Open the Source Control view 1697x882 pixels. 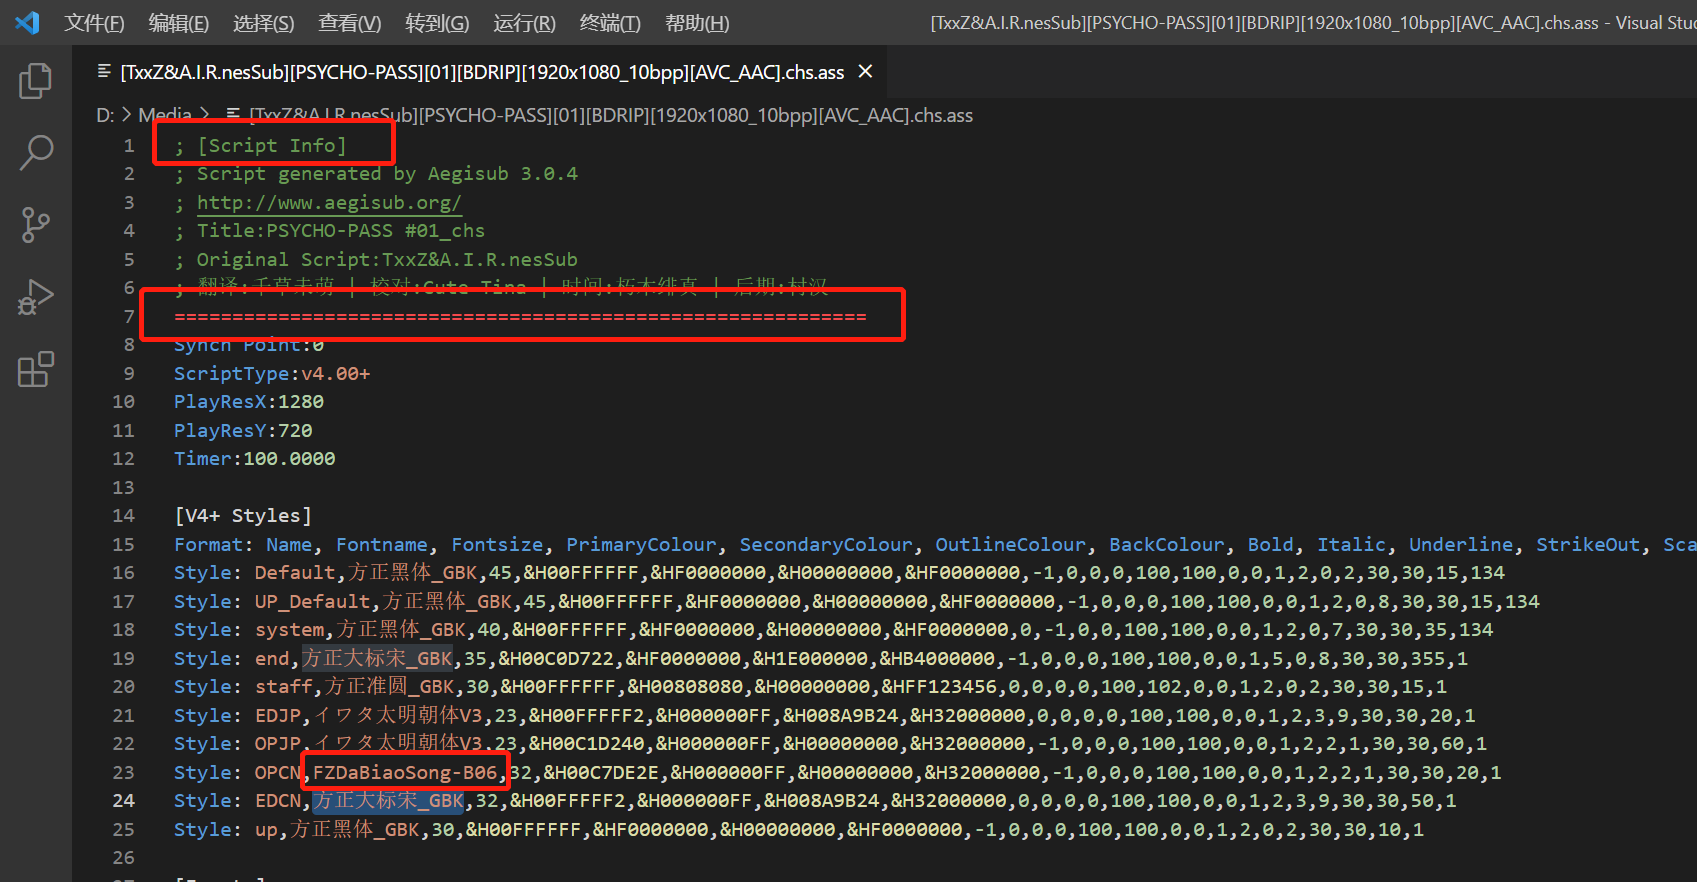point(35,225)
